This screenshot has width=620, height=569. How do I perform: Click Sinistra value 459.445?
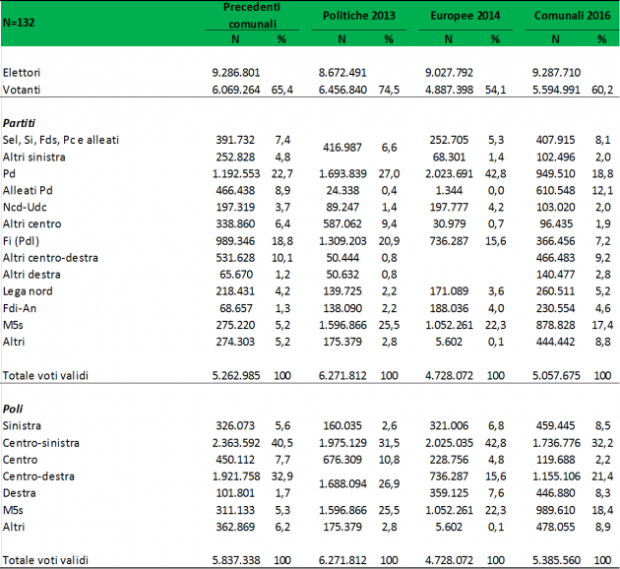(556, 426)
